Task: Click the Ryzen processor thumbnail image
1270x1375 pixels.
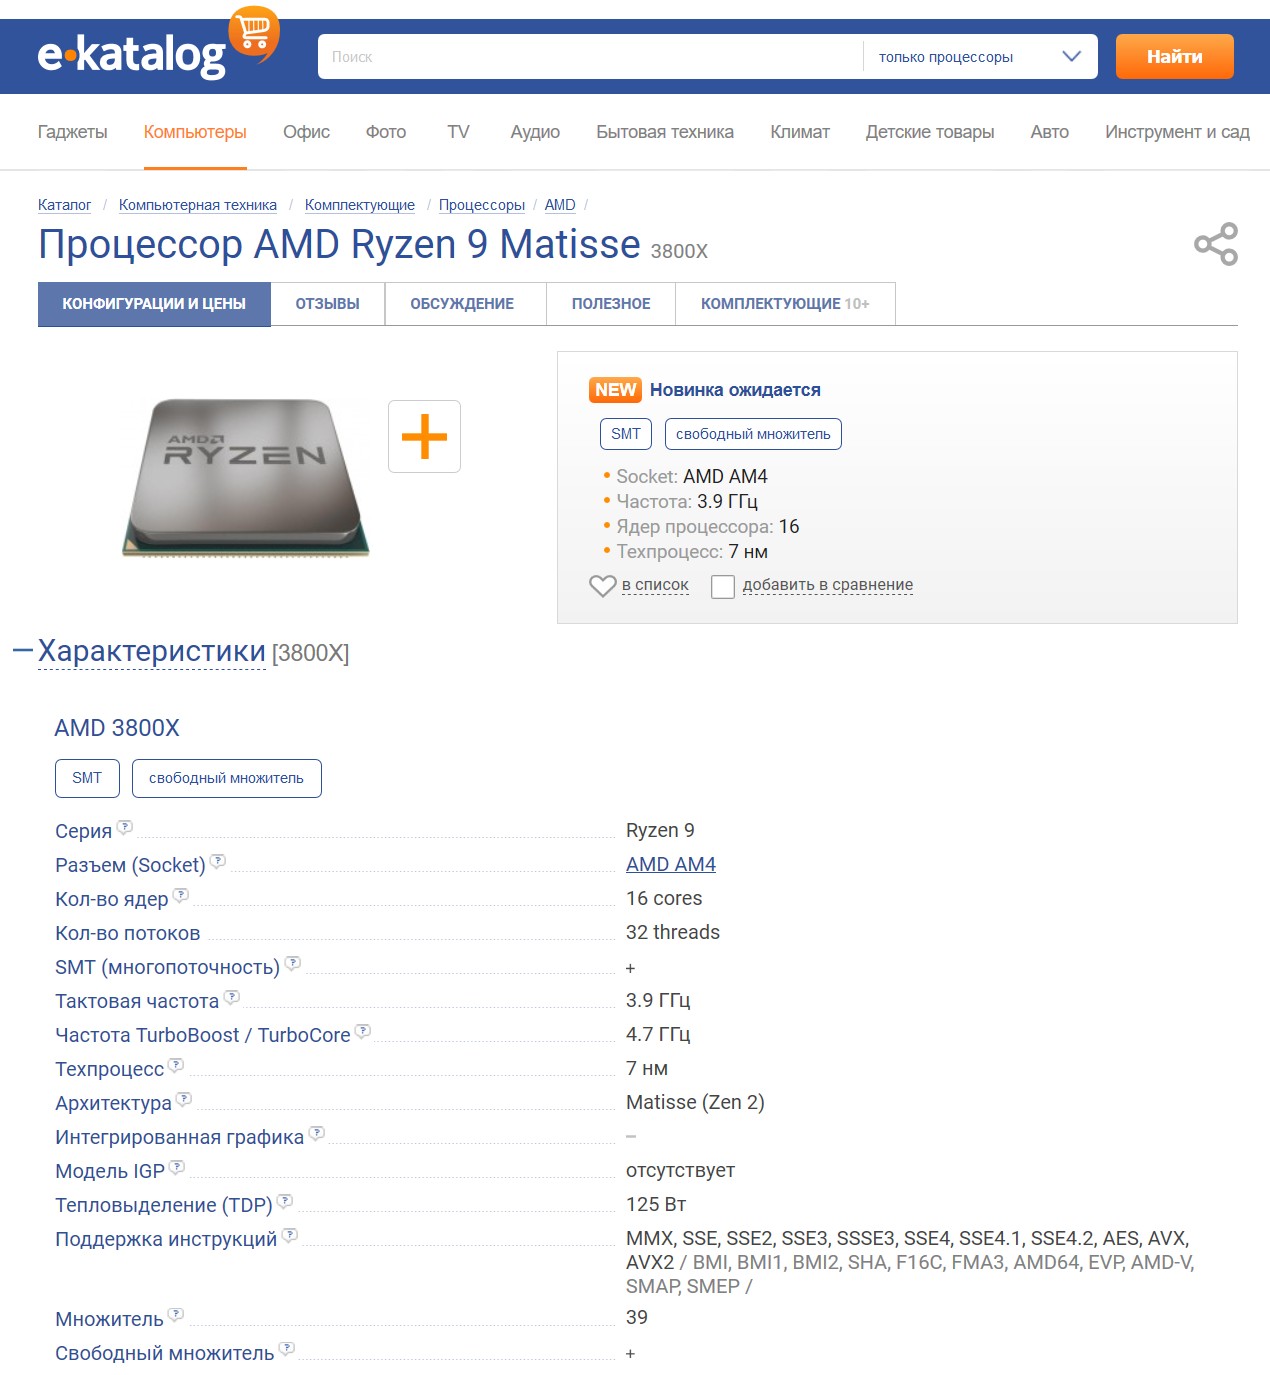Action: [x=246, y=477]
